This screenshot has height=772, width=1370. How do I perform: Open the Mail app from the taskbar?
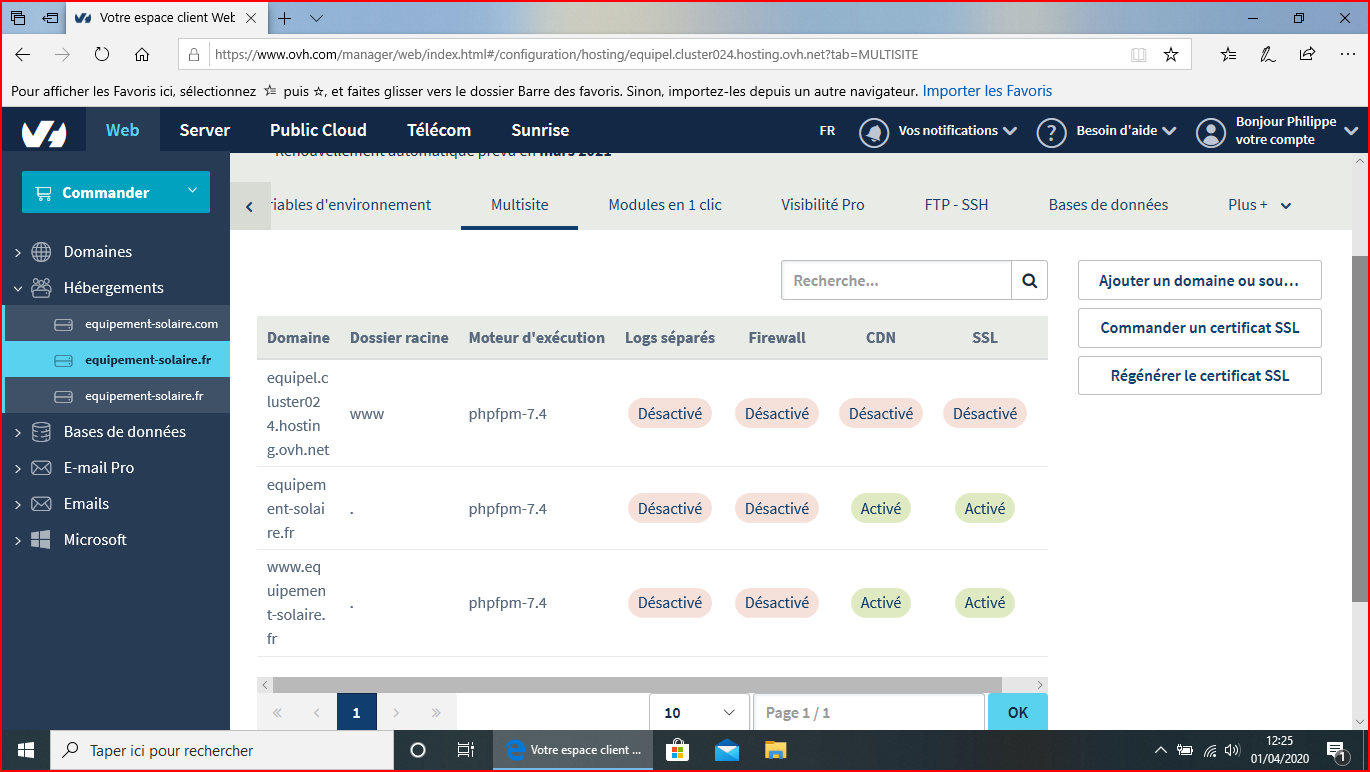click(727, 750)
